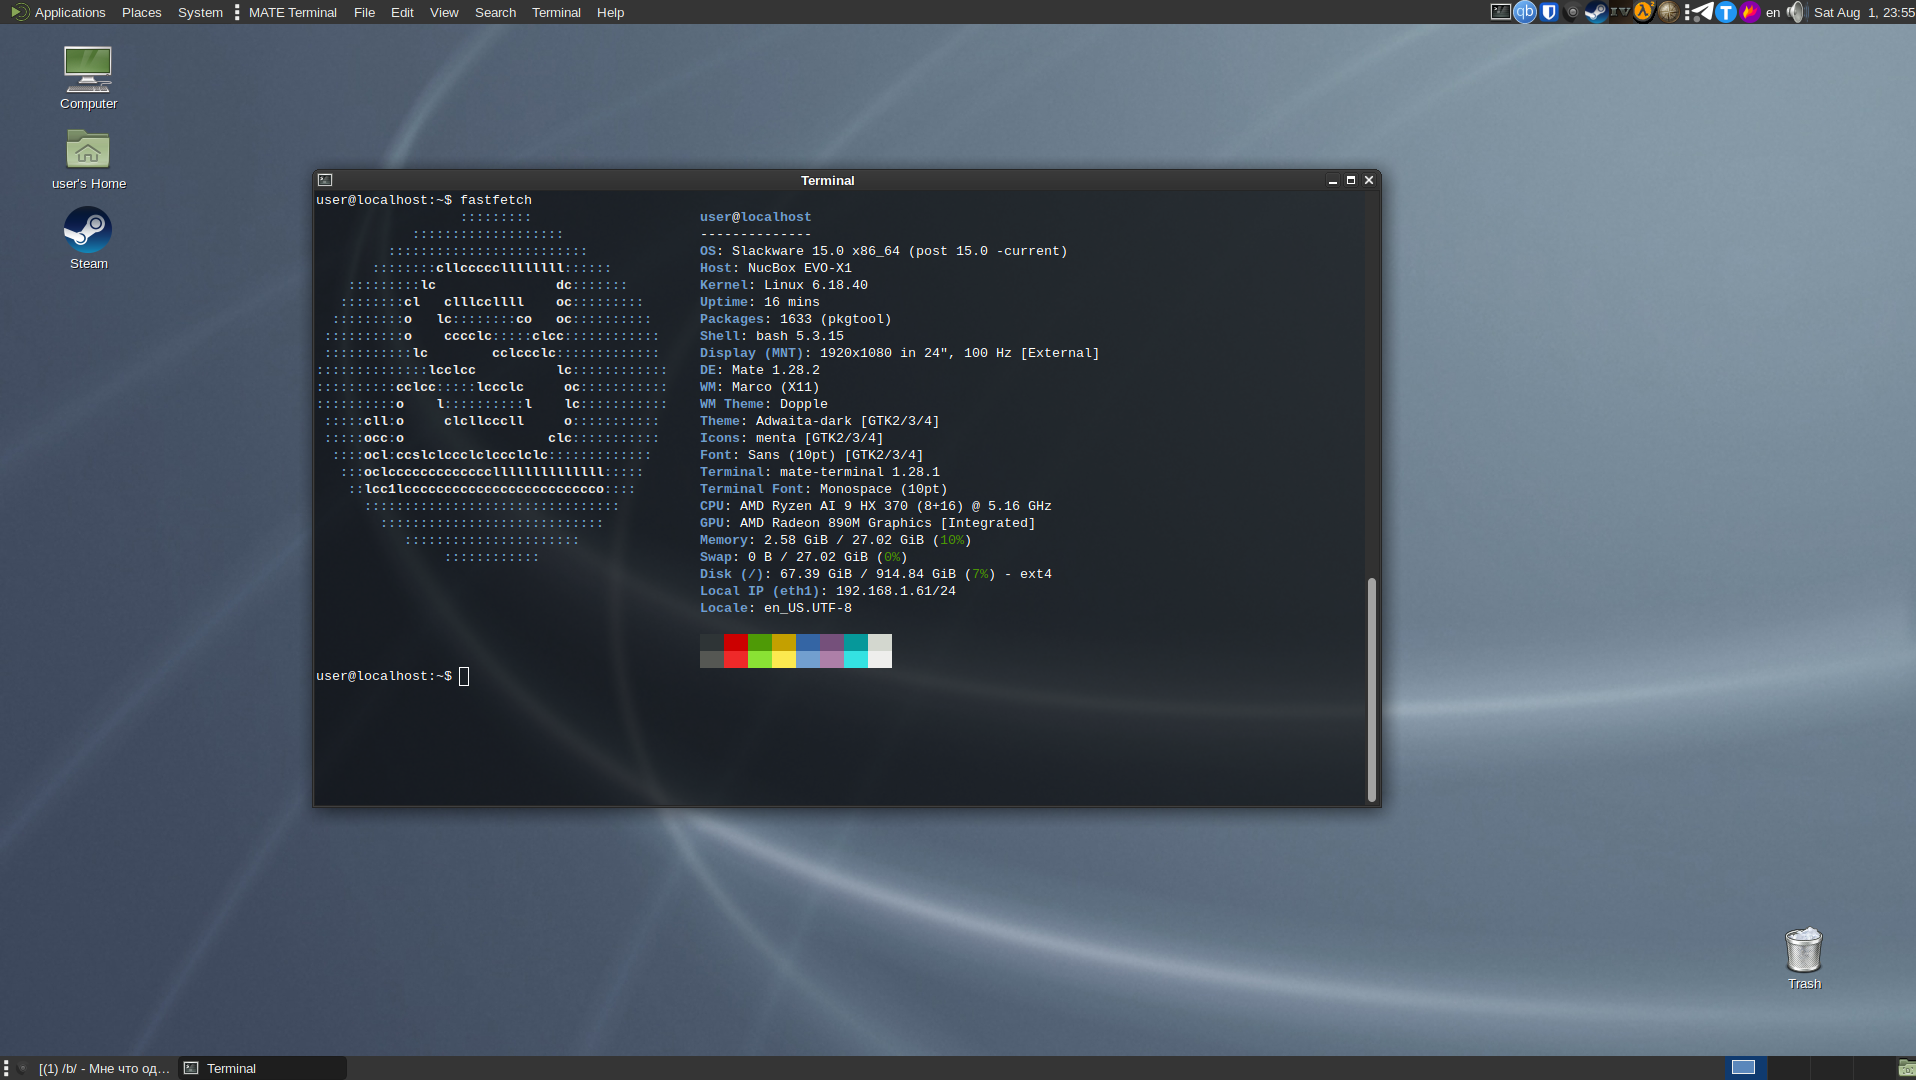Click the IV game icon in the top panel

point(1620,12)
